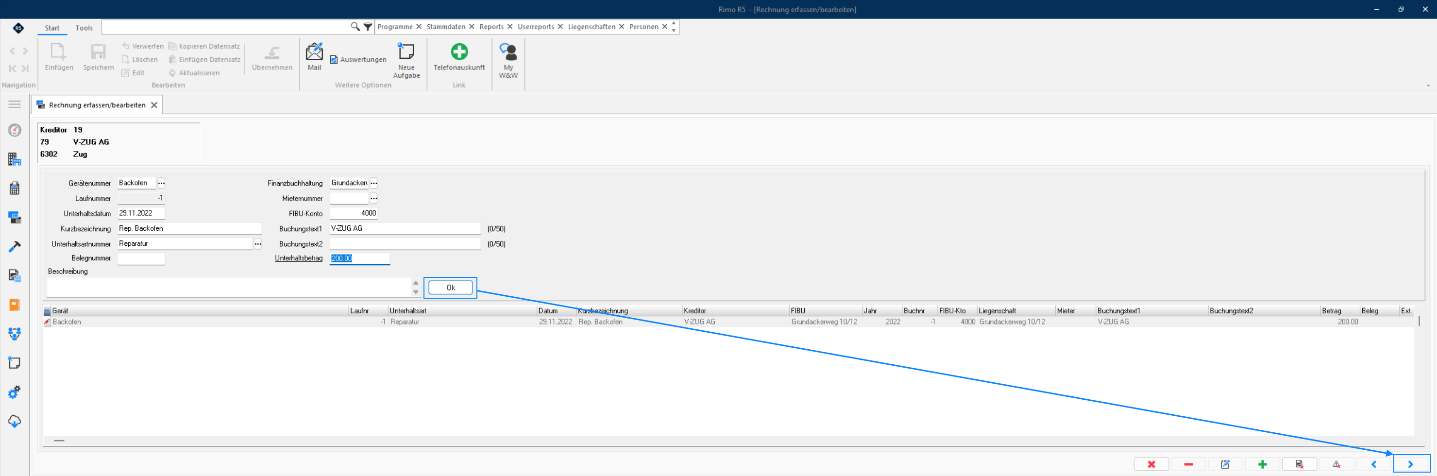The image size is (1437, 476).
Task: Click the search magnifier icon
Action: [355, 26]
